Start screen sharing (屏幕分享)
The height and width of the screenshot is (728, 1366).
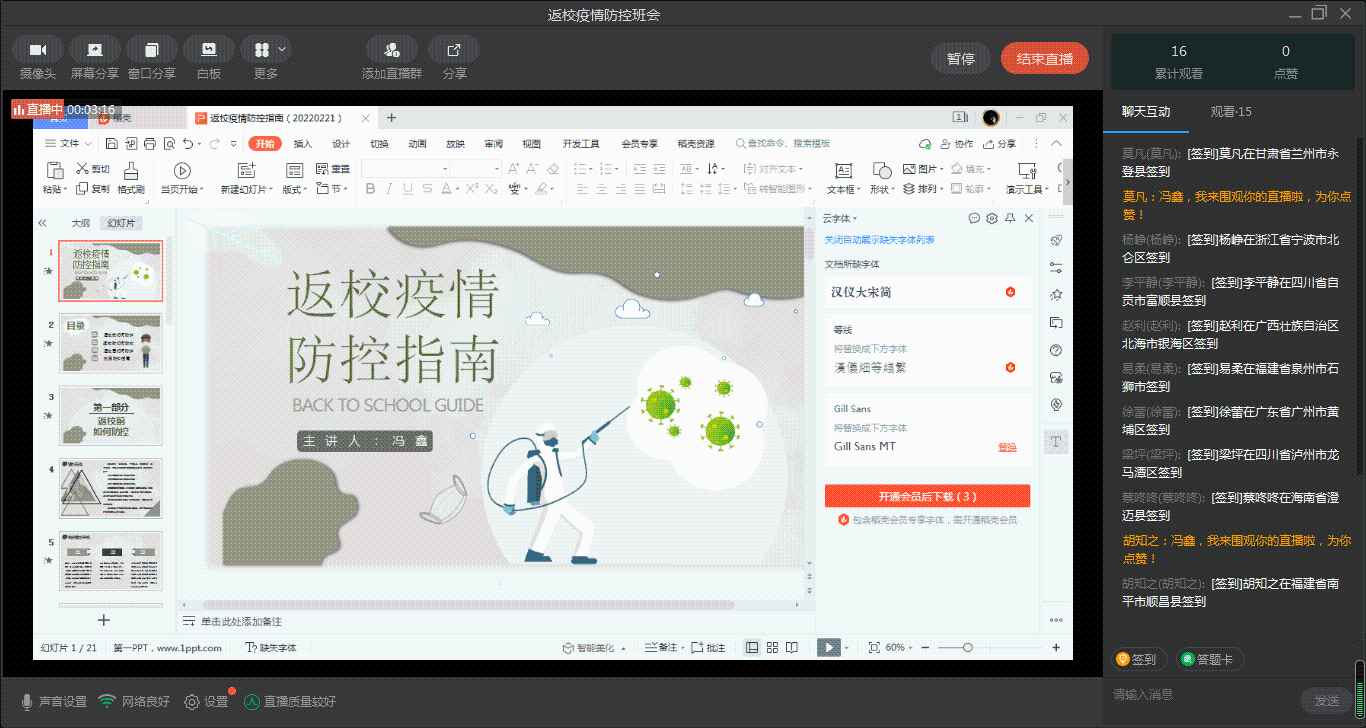click(x=95, y=50)
